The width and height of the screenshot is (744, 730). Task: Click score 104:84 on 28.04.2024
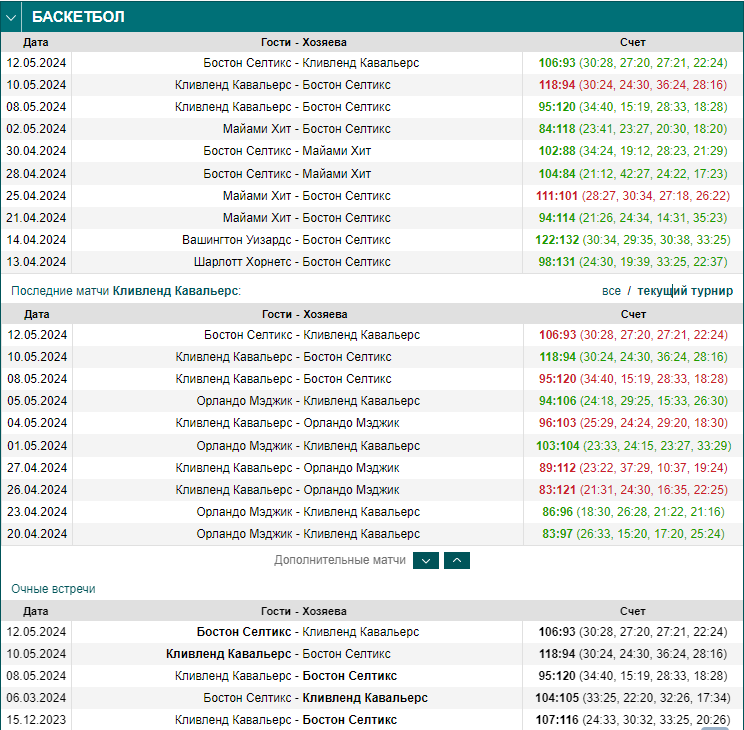pos(557,174)
